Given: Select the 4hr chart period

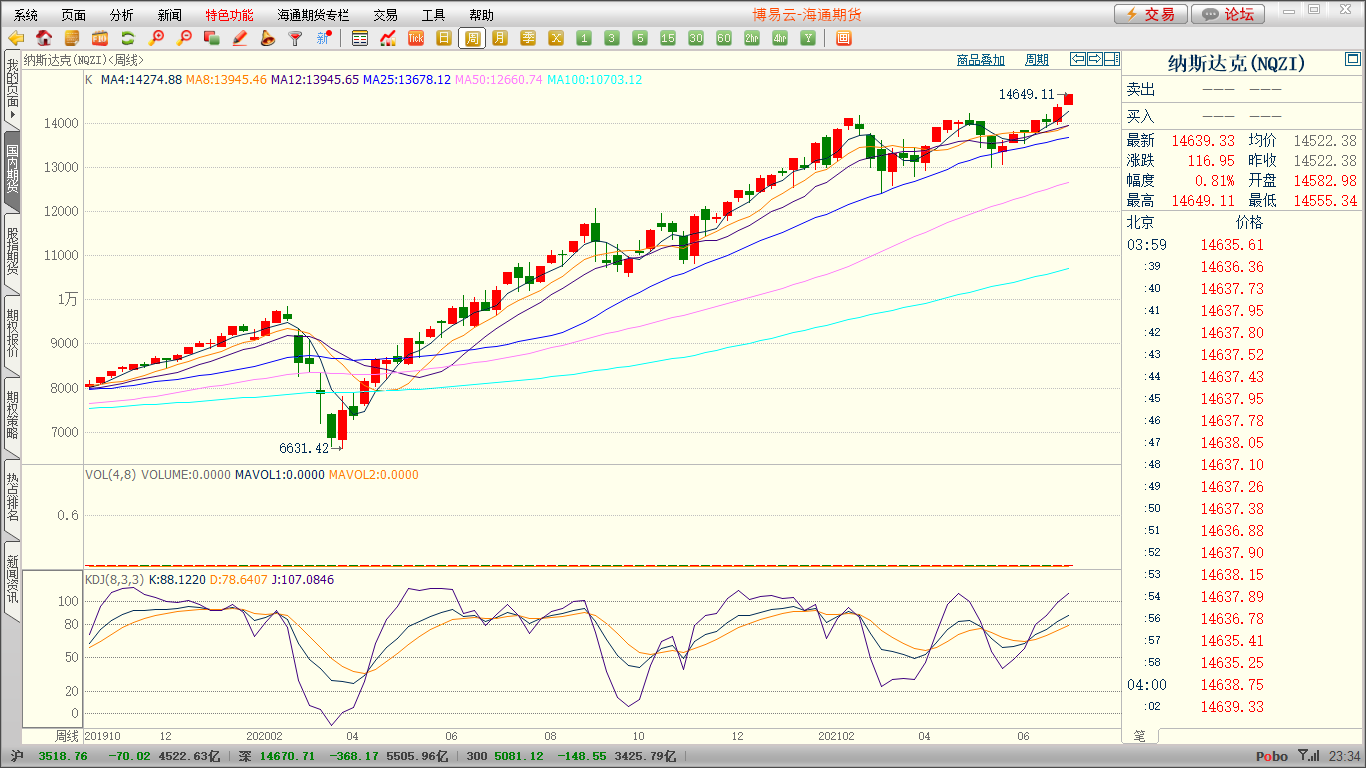Looking at the screenshot, I should [780, 38].
